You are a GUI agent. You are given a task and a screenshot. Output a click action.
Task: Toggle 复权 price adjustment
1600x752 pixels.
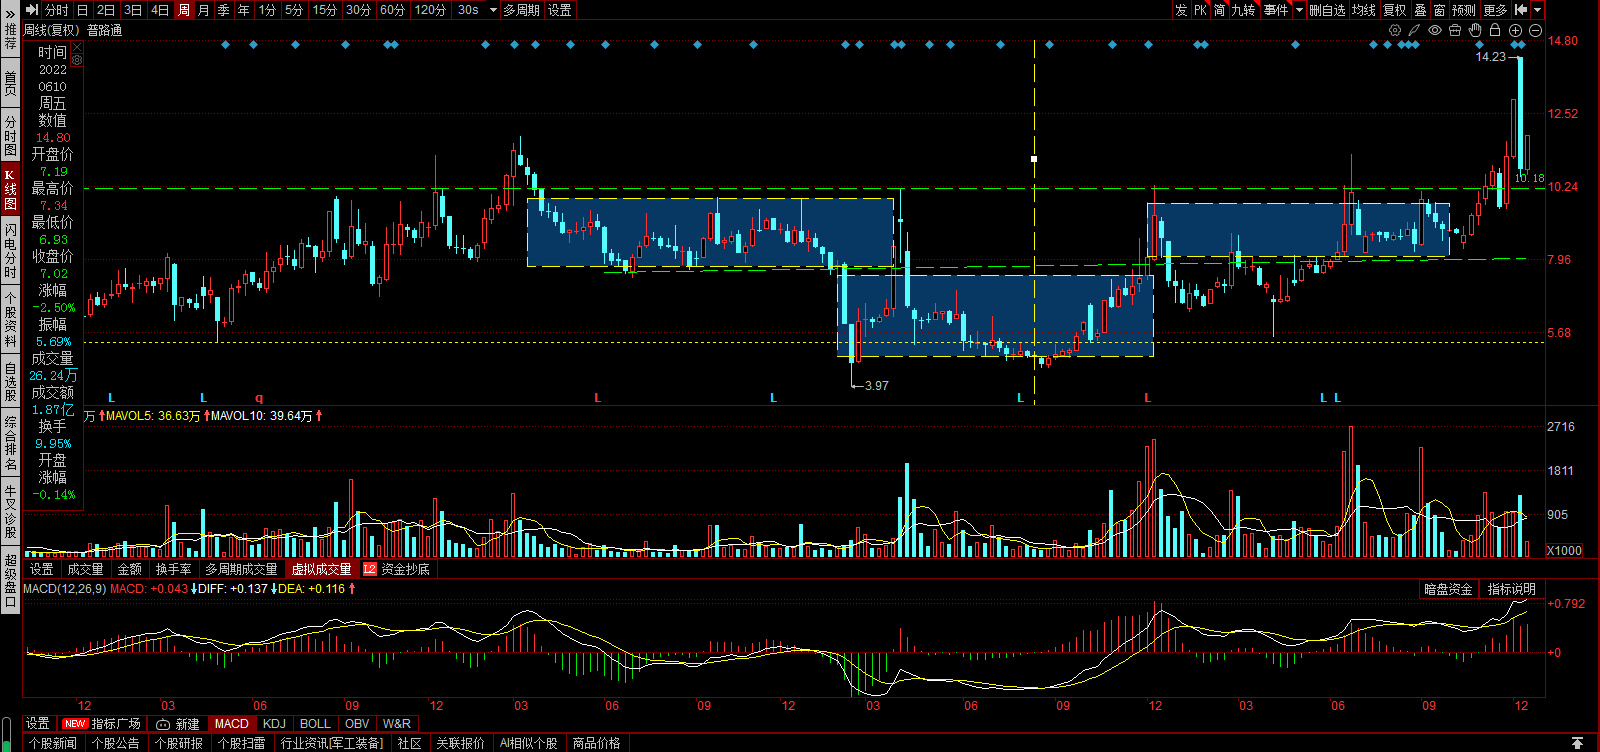(1394, 10)
